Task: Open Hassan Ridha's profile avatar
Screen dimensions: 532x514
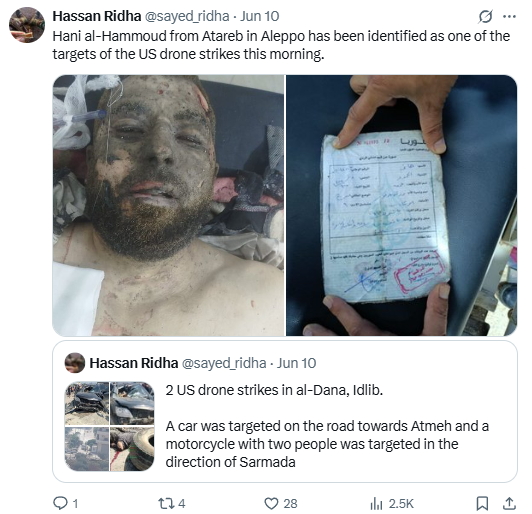Action: click(27, 25)
